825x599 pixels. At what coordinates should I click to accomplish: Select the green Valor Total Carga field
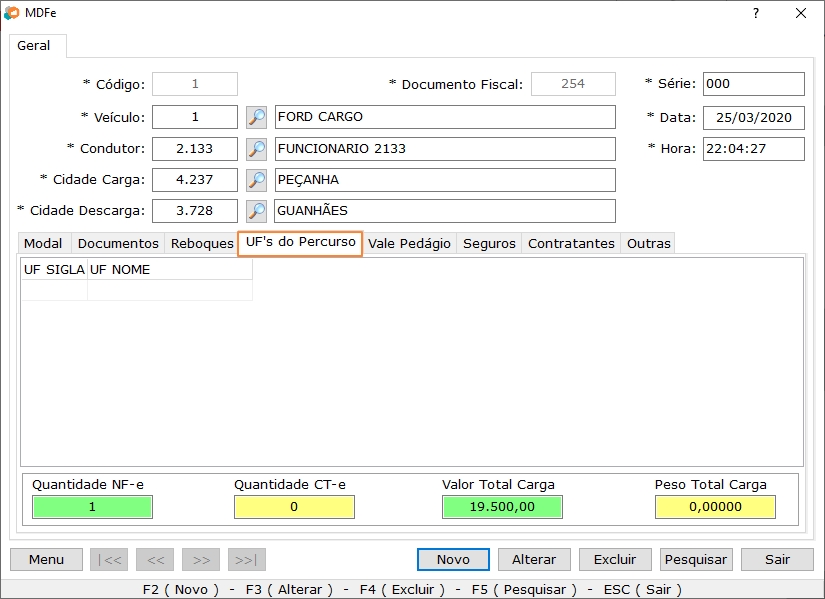point(502,507)
